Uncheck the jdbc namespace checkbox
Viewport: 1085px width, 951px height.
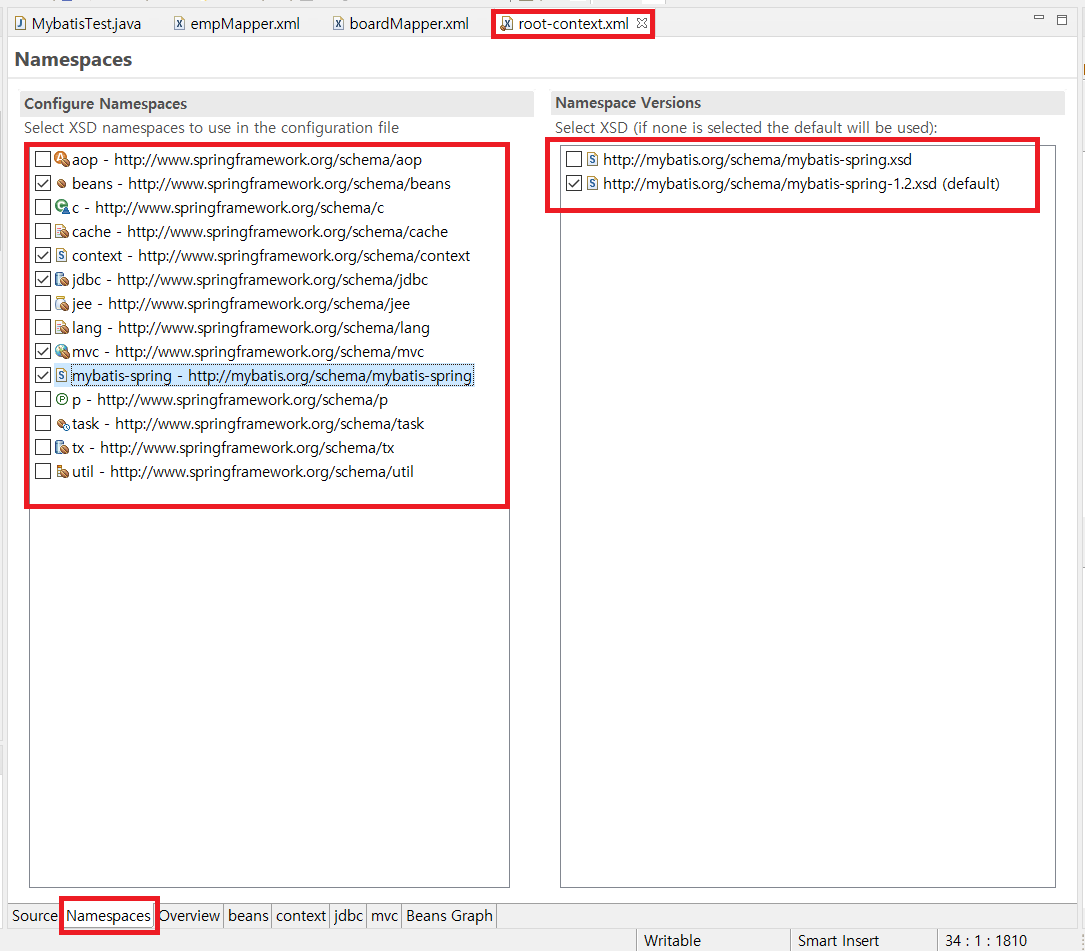pyautogui.click(x=43, y=280)
